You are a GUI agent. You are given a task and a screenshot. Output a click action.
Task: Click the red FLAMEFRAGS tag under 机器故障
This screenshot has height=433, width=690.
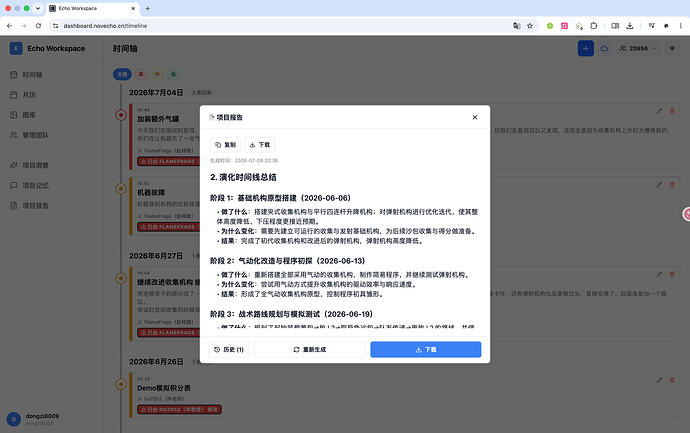(169, 227)
